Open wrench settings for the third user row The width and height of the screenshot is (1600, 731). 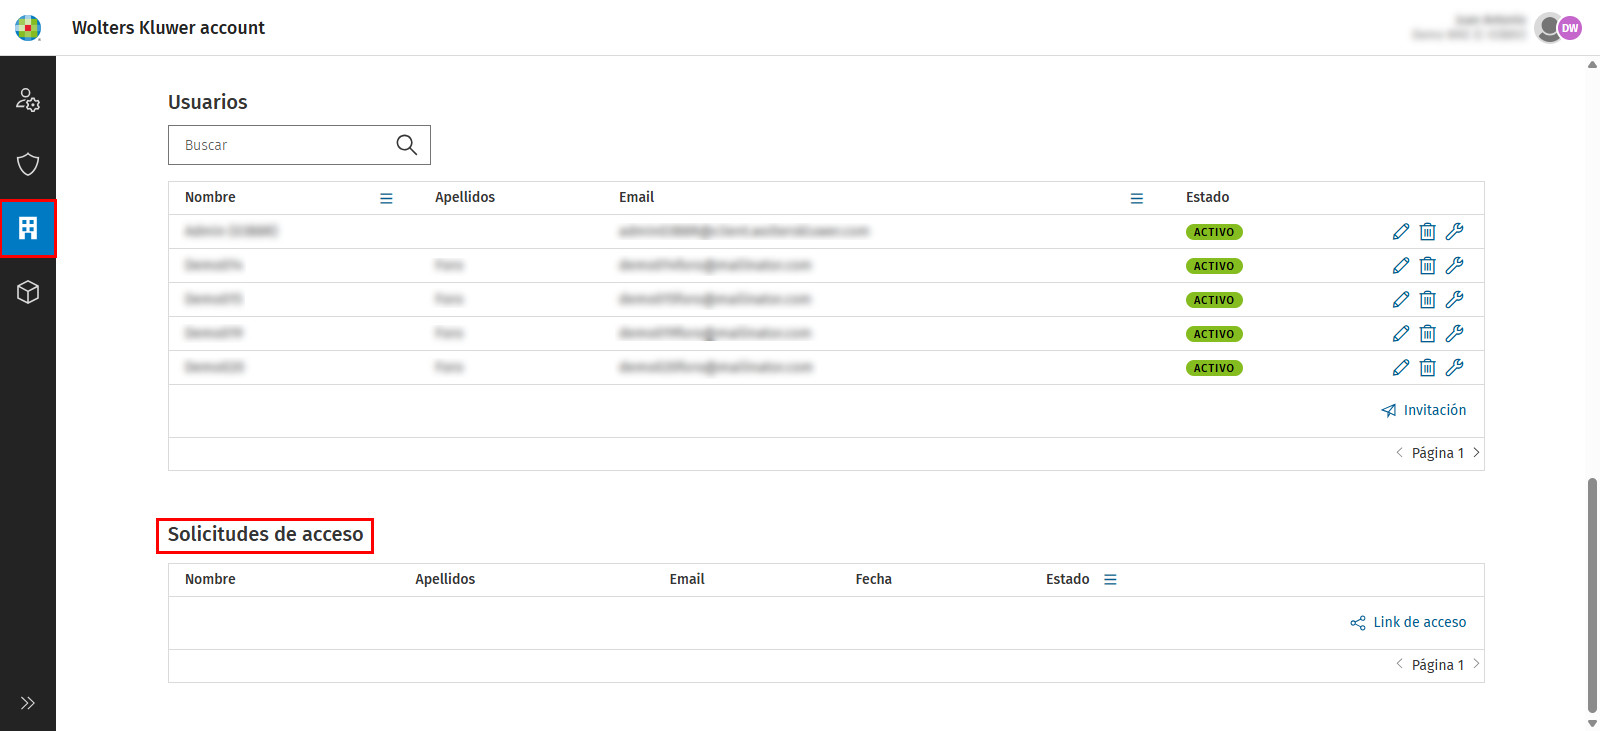1455,300
